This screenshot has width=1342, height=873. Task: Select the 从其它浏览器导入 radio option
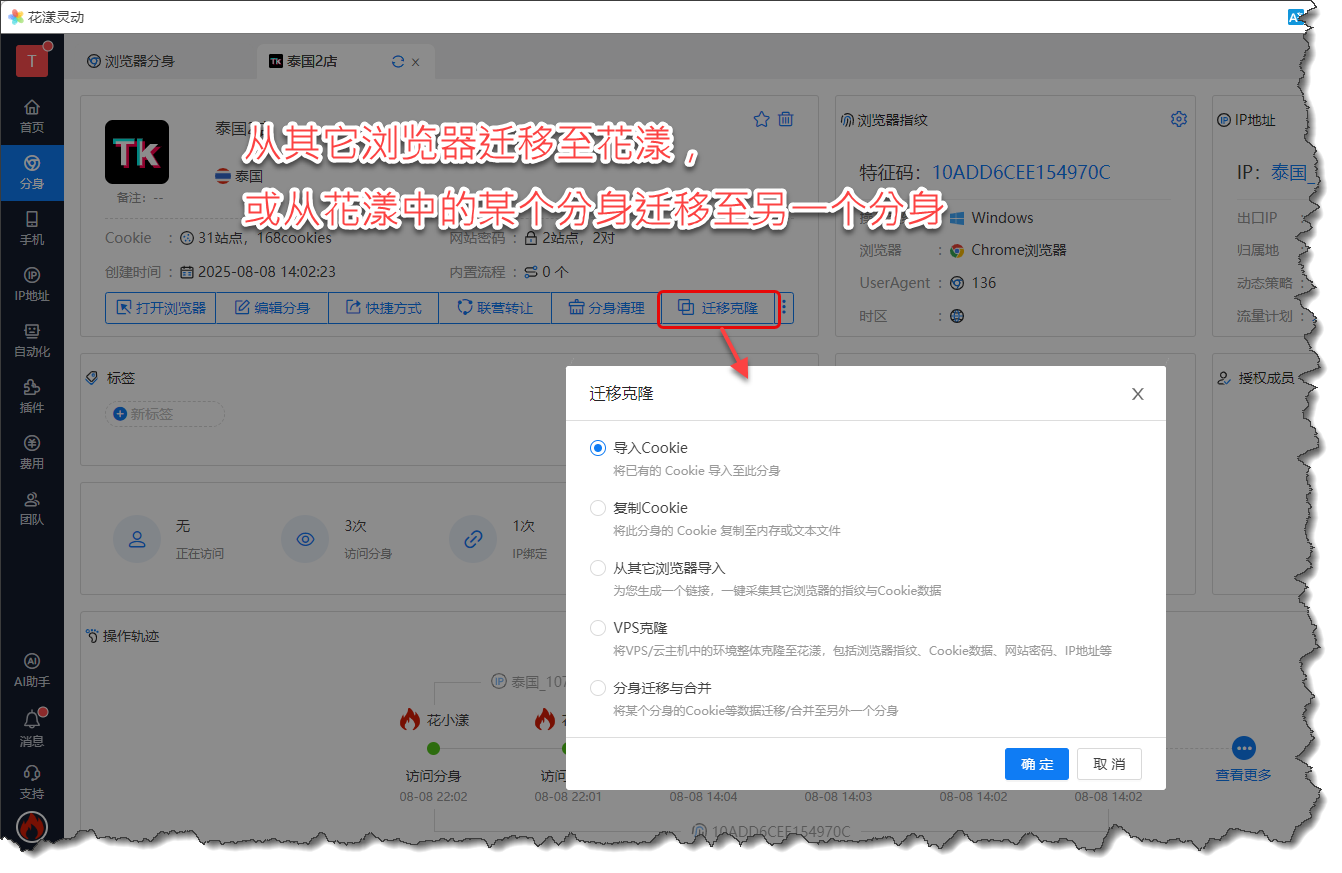598,568
